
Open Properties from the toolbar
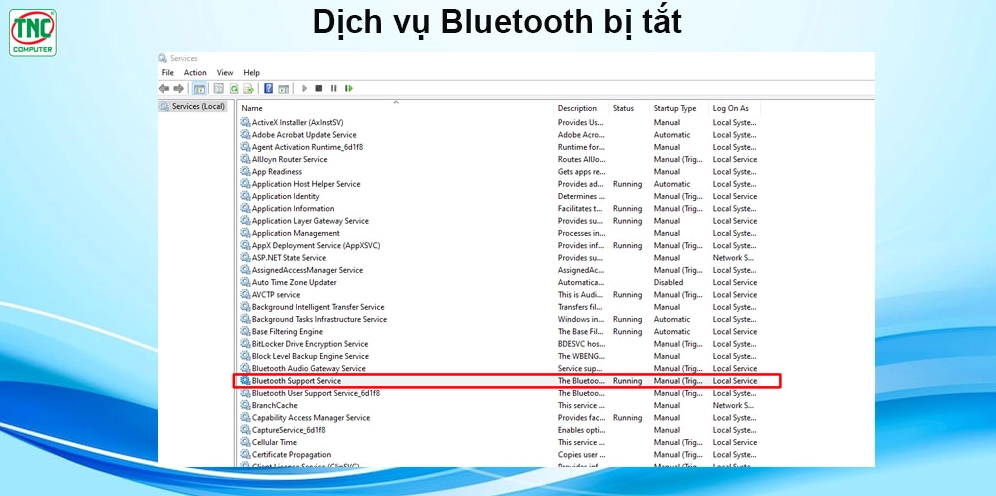219,89
